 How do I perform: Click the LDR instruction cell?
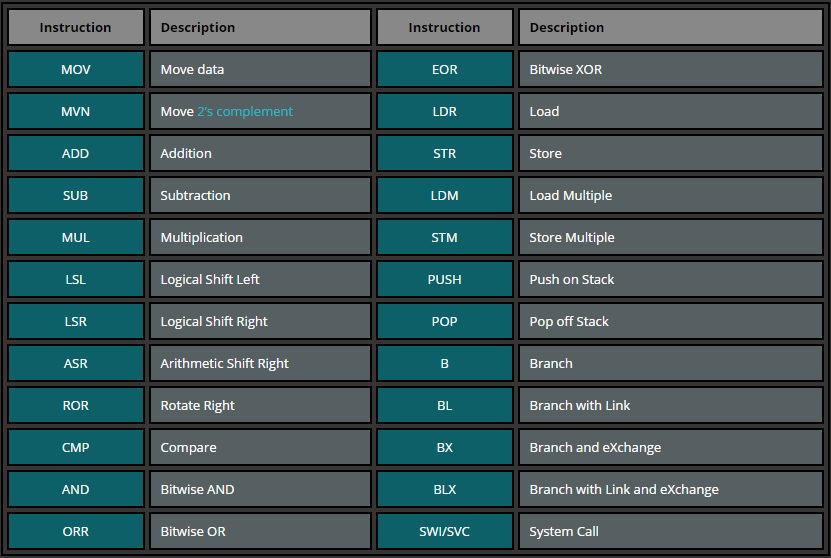point(445,112)
